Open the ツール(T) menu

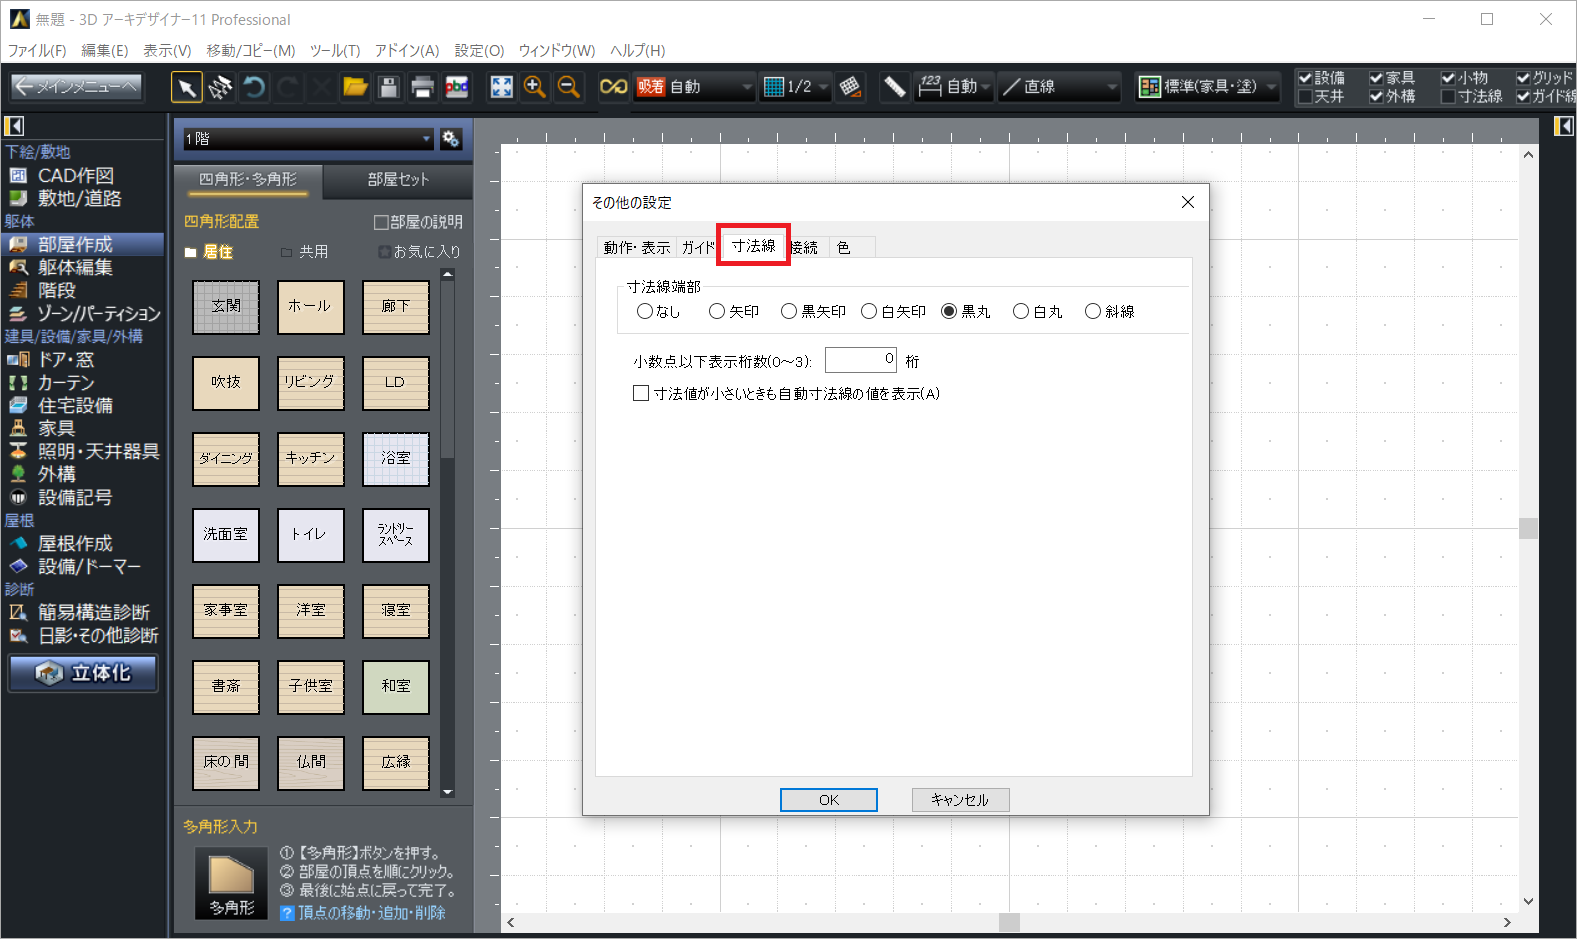tap(334, 50)
